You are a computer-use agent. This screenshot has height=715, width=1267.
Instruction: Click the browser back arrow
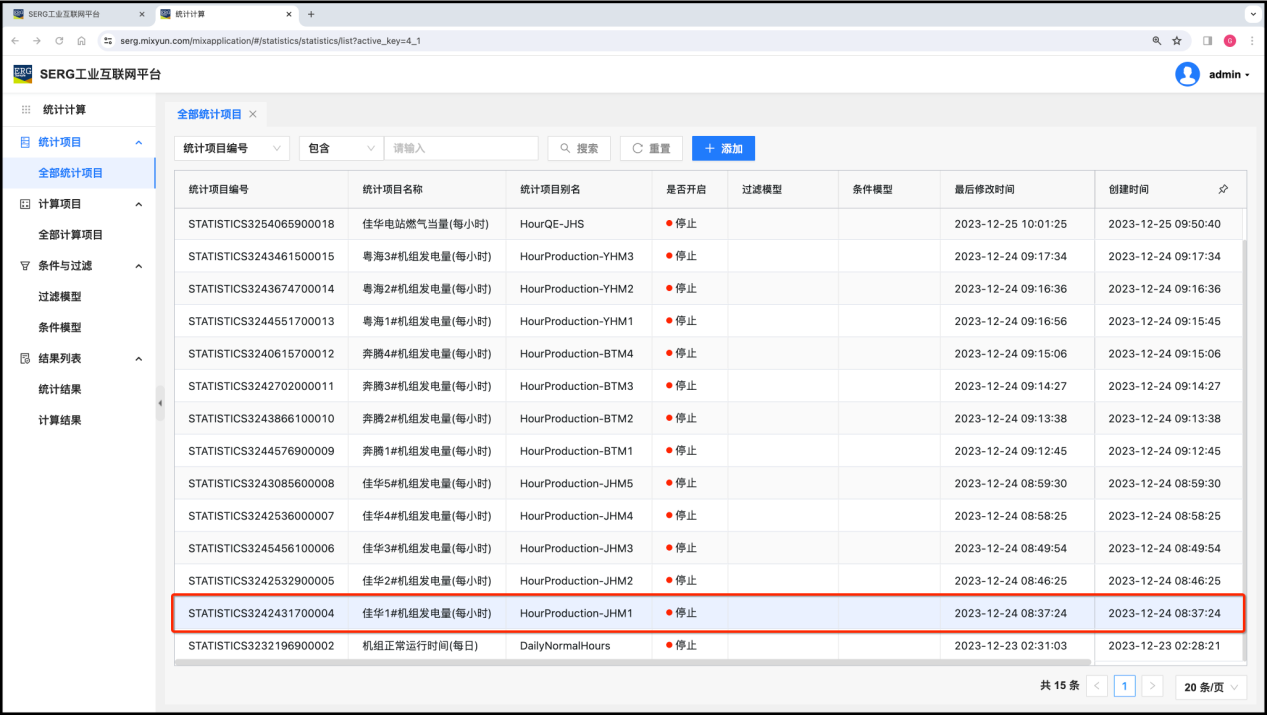coord(15,41)
